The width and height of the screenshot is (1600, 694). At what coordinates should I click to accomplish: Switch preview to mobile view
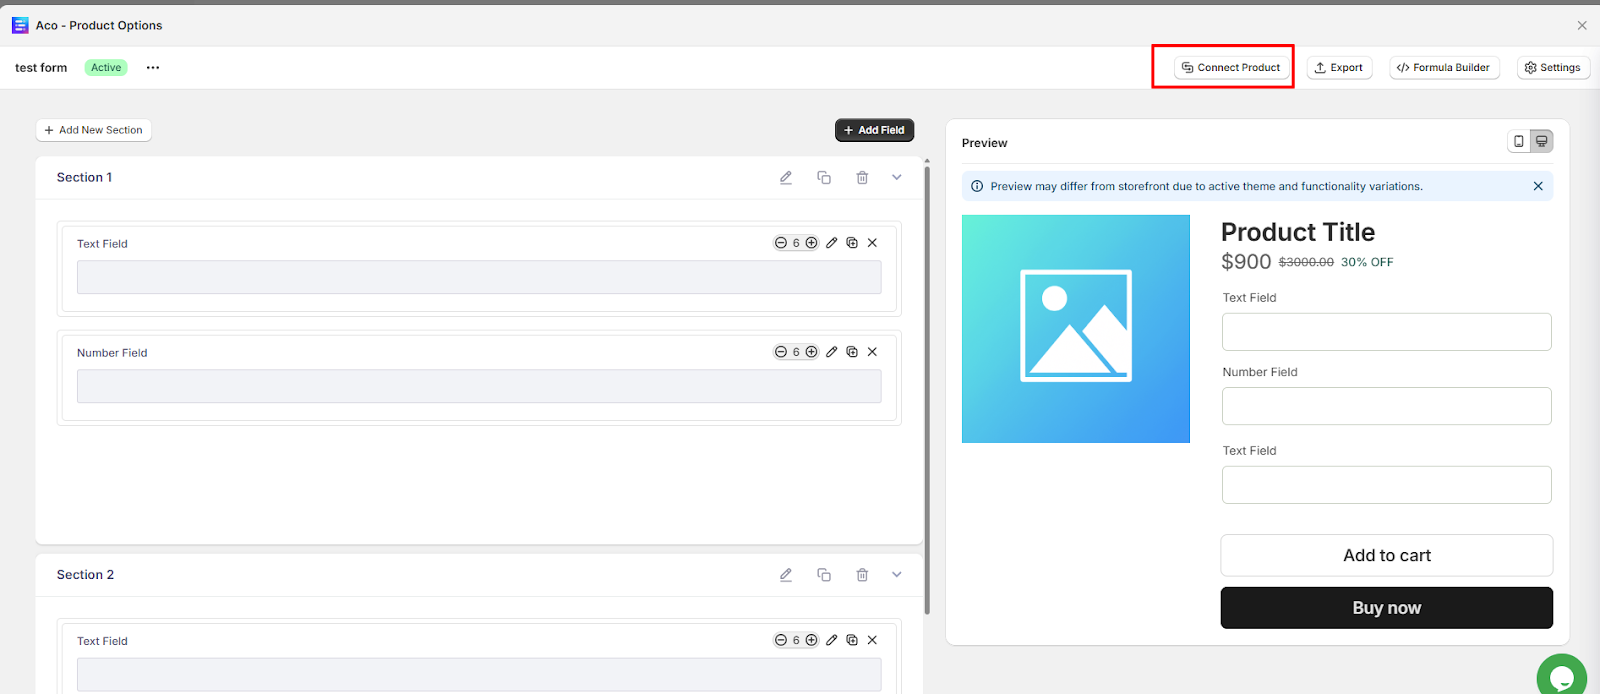pyautogui.click(x=1519, y=142)
